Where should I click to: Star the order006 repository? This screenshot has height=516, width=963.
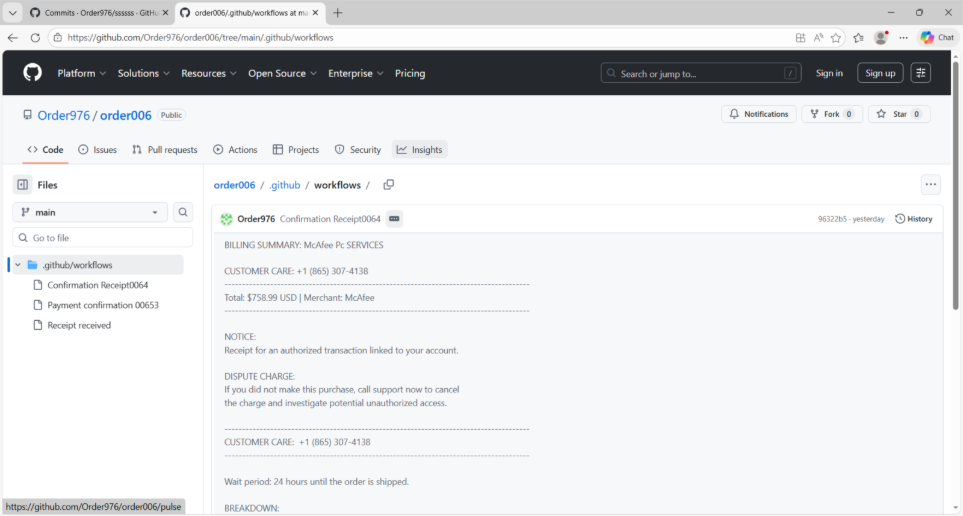[899, 114]
